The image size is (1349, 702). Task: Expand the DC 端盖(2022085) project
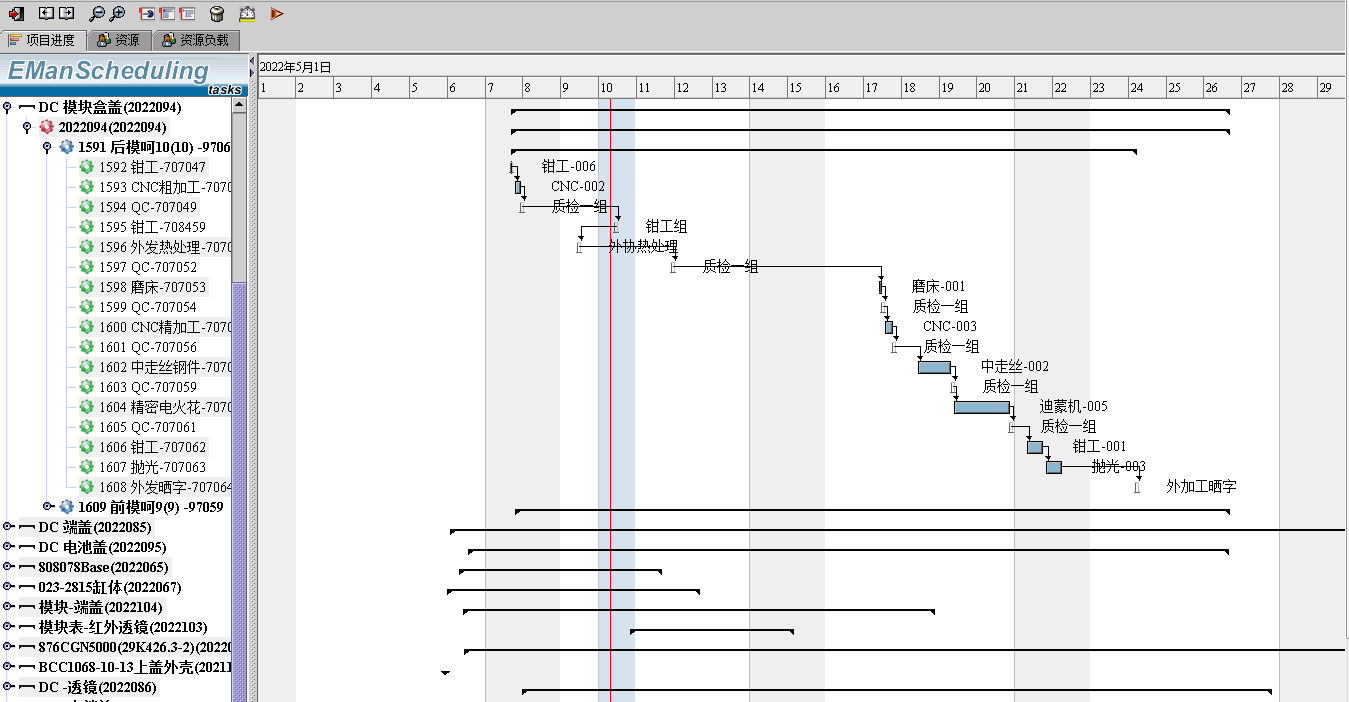8,527
